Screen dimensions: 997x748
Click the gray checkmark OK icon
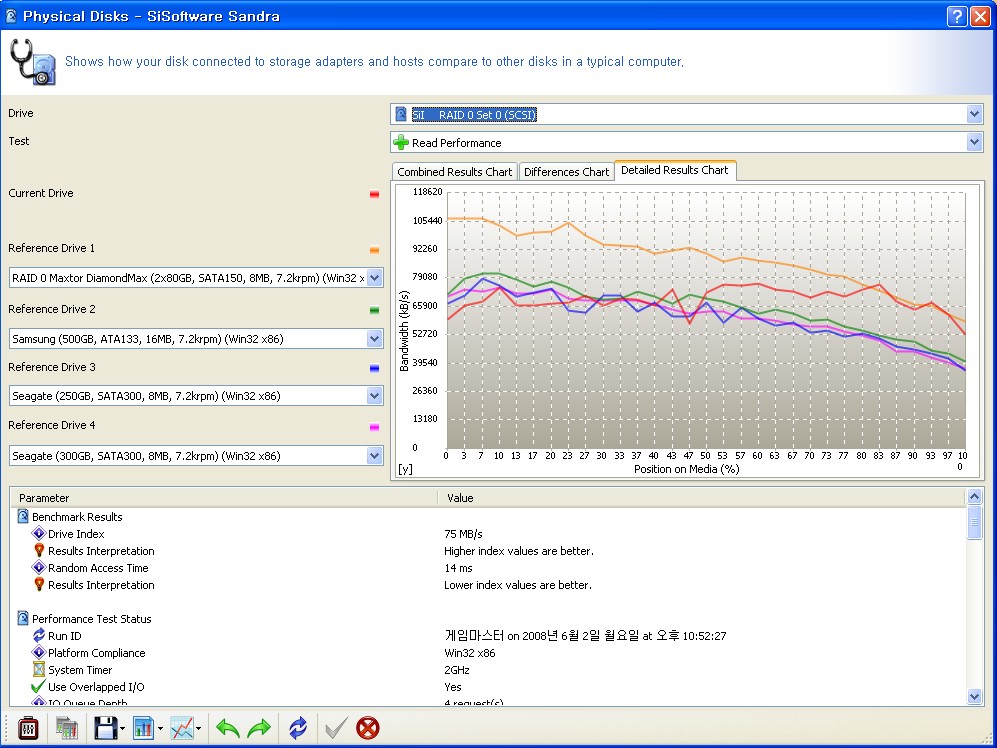336,728
